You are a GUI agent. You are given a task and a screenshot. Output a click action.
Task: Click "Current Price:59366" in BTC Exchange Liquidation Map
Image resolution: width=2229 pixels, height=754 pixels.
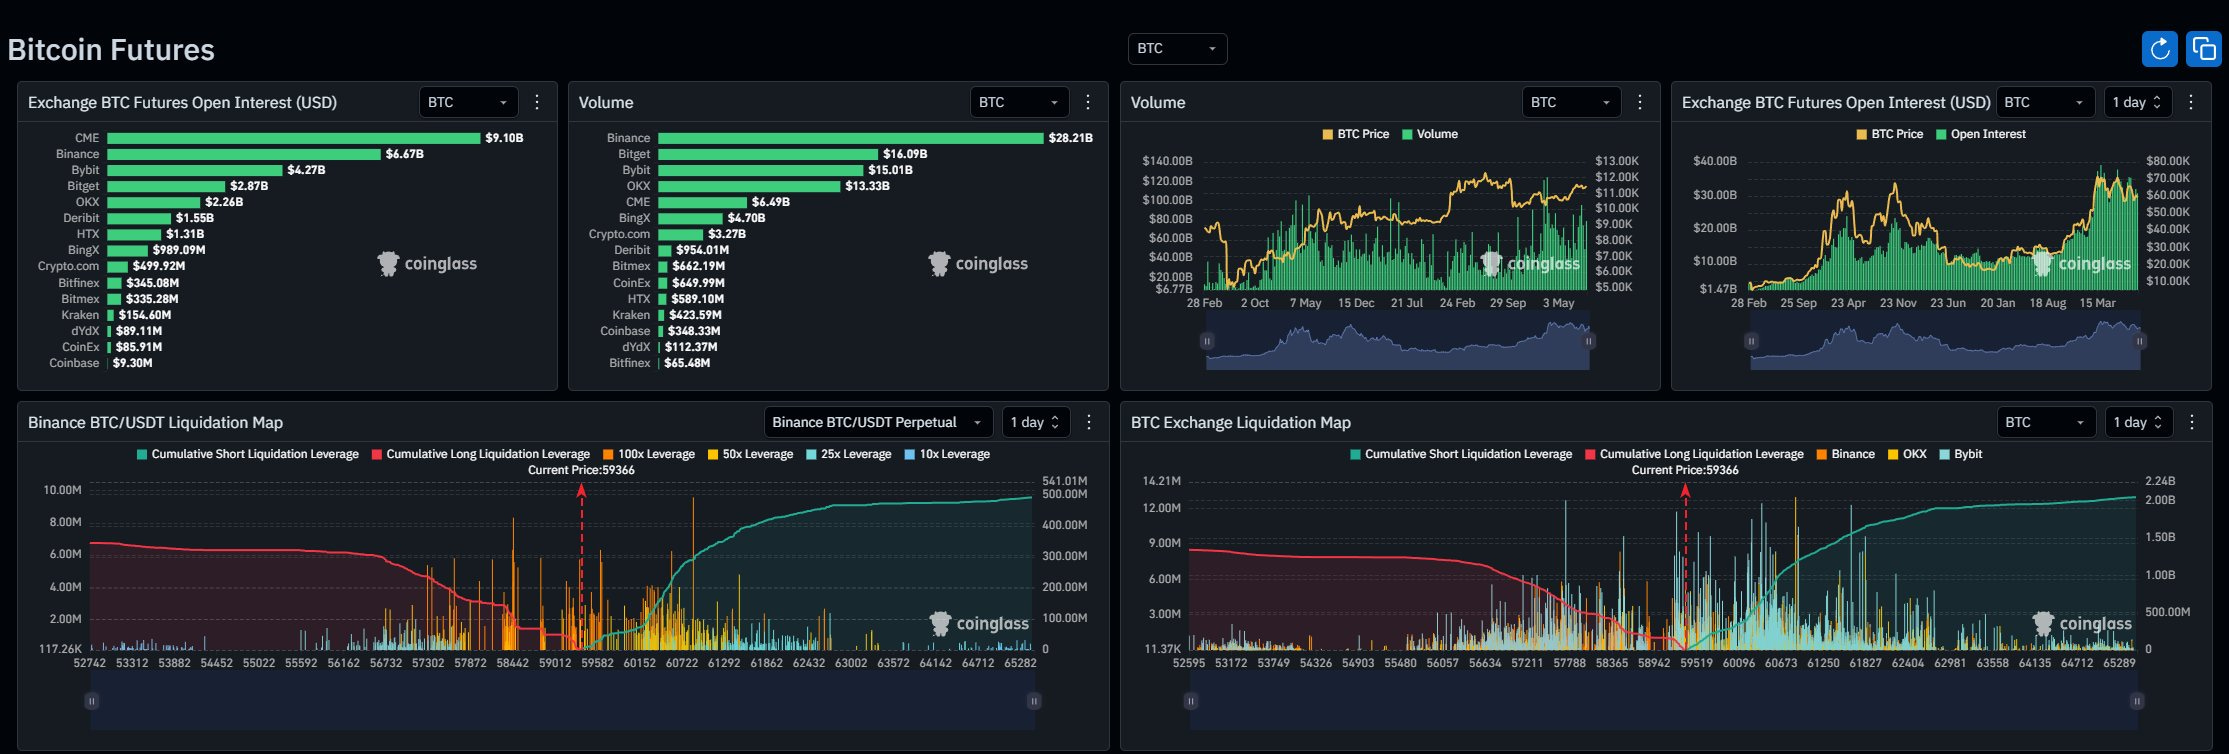click(x=1685, y=470)
